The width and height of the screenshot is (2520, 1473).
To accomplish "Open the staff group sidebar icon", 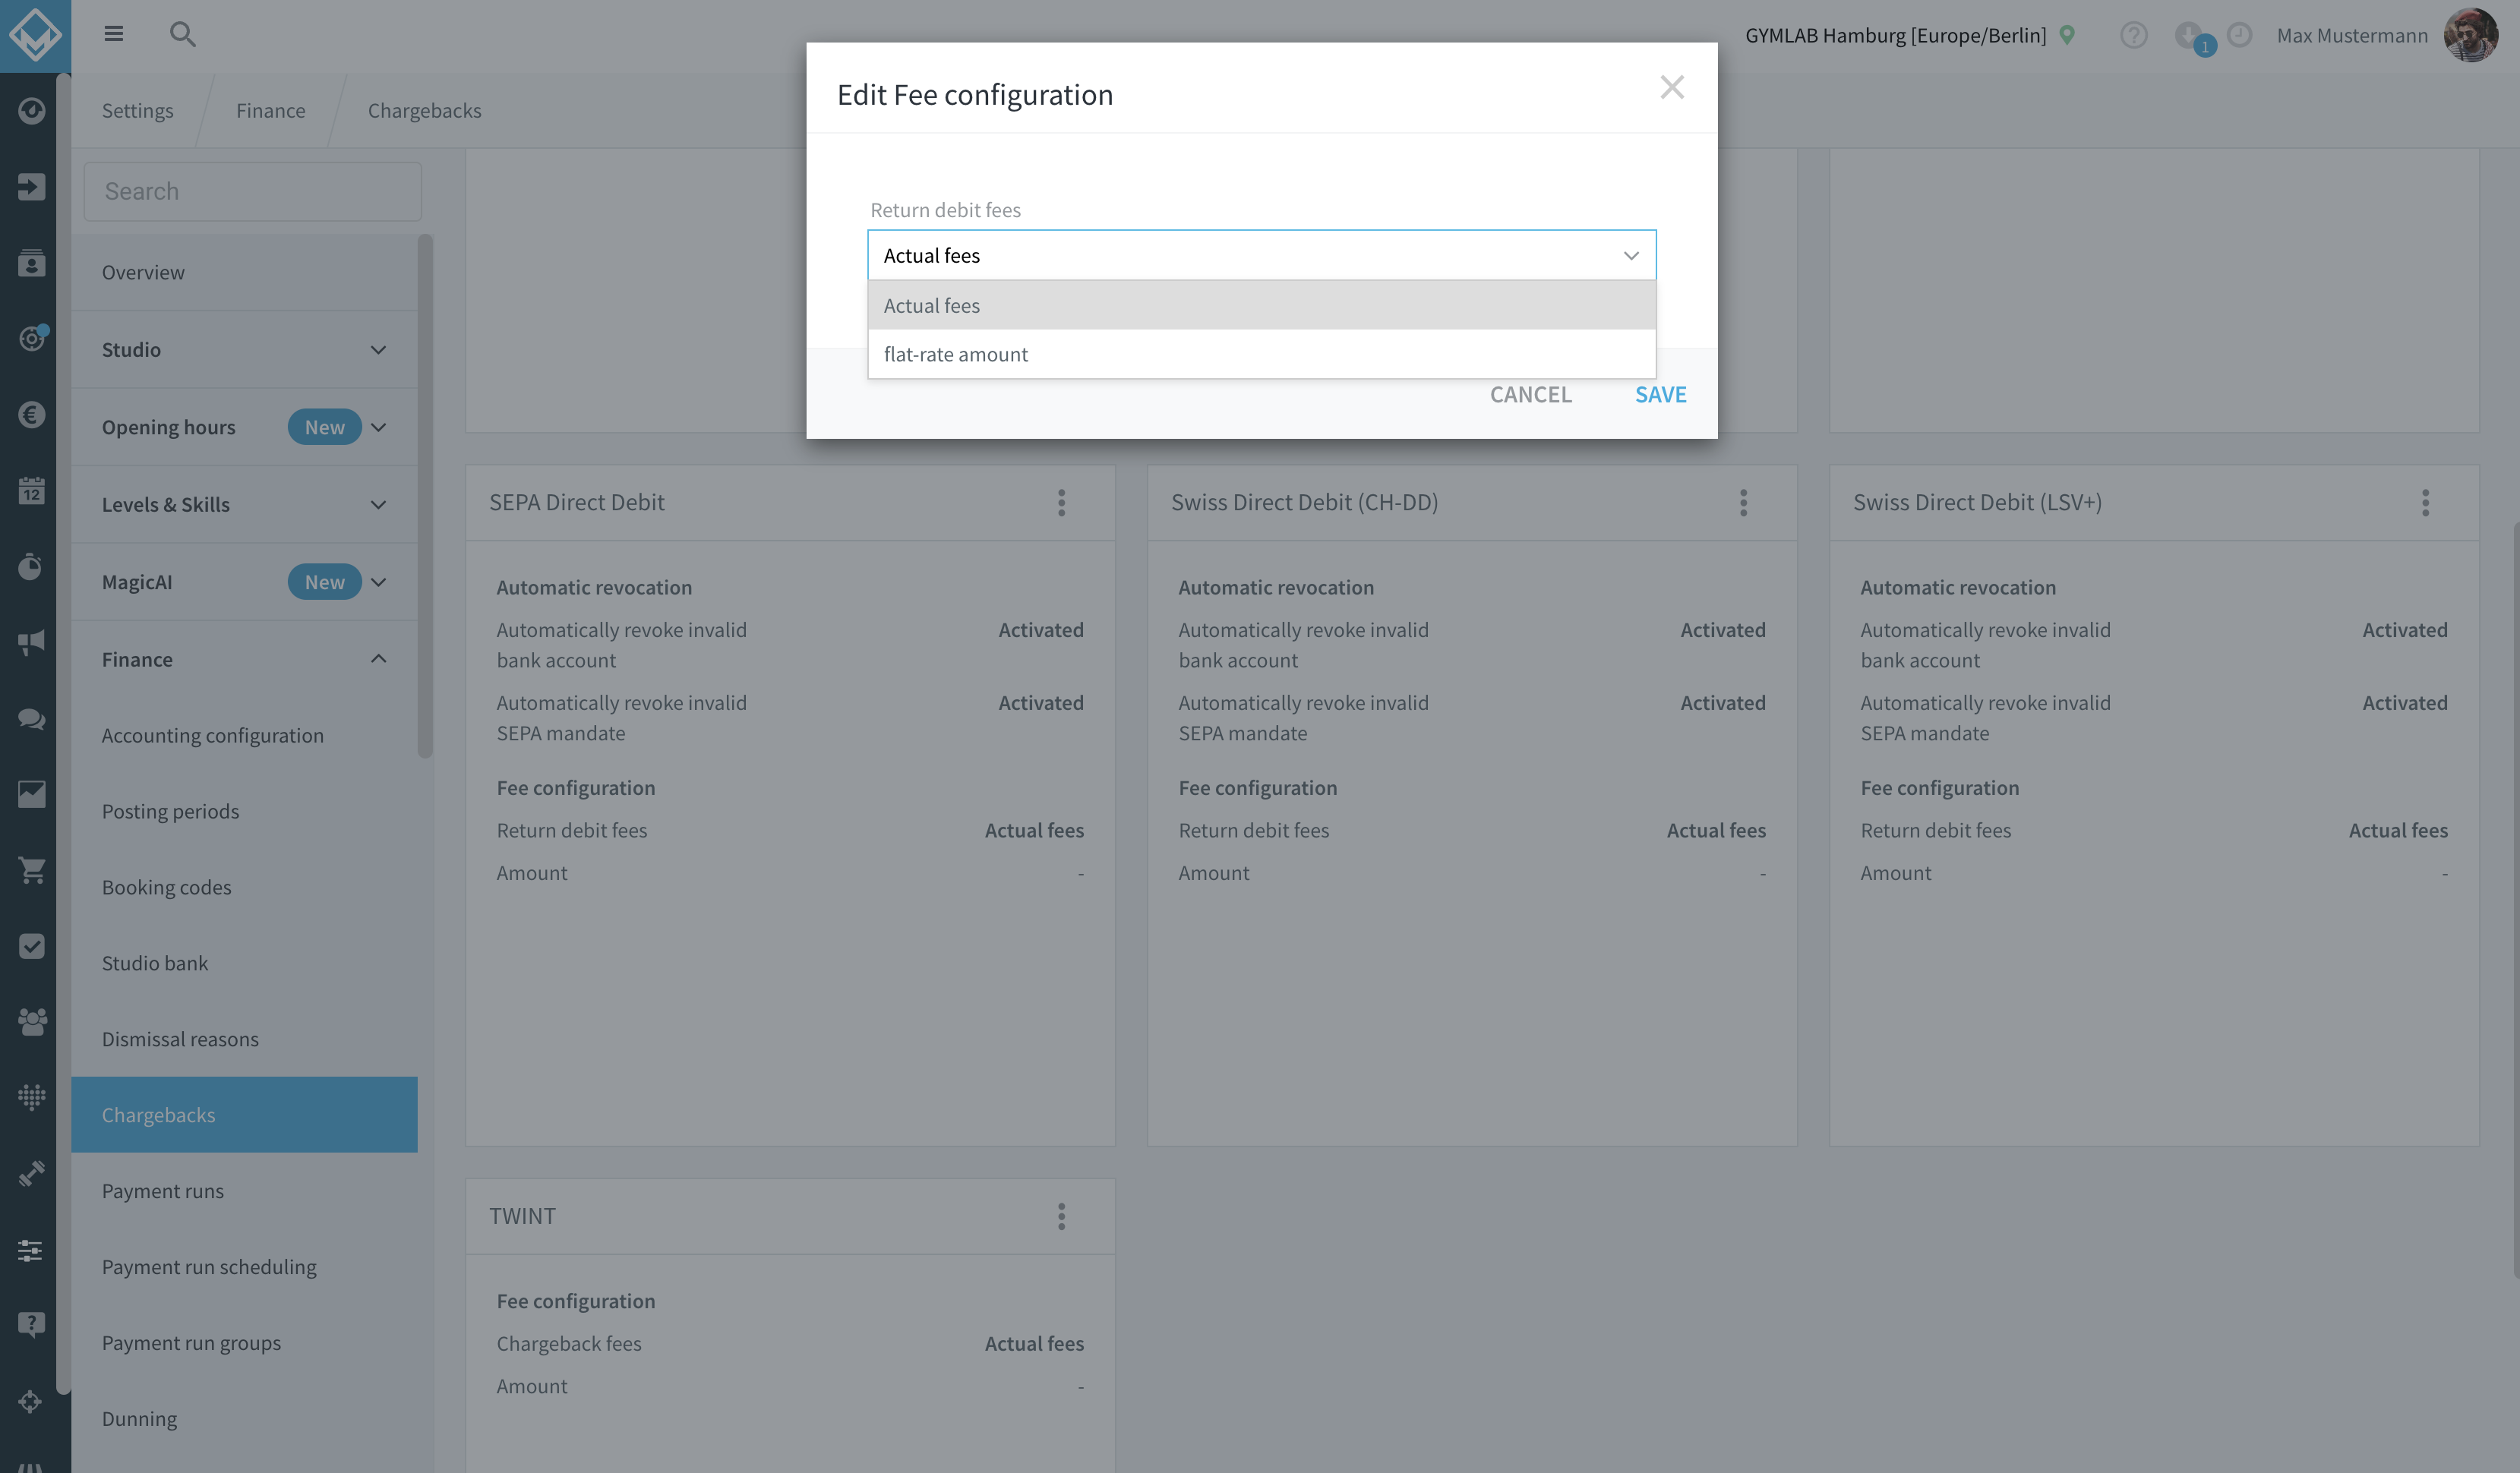I will [x=31, y=1022].
